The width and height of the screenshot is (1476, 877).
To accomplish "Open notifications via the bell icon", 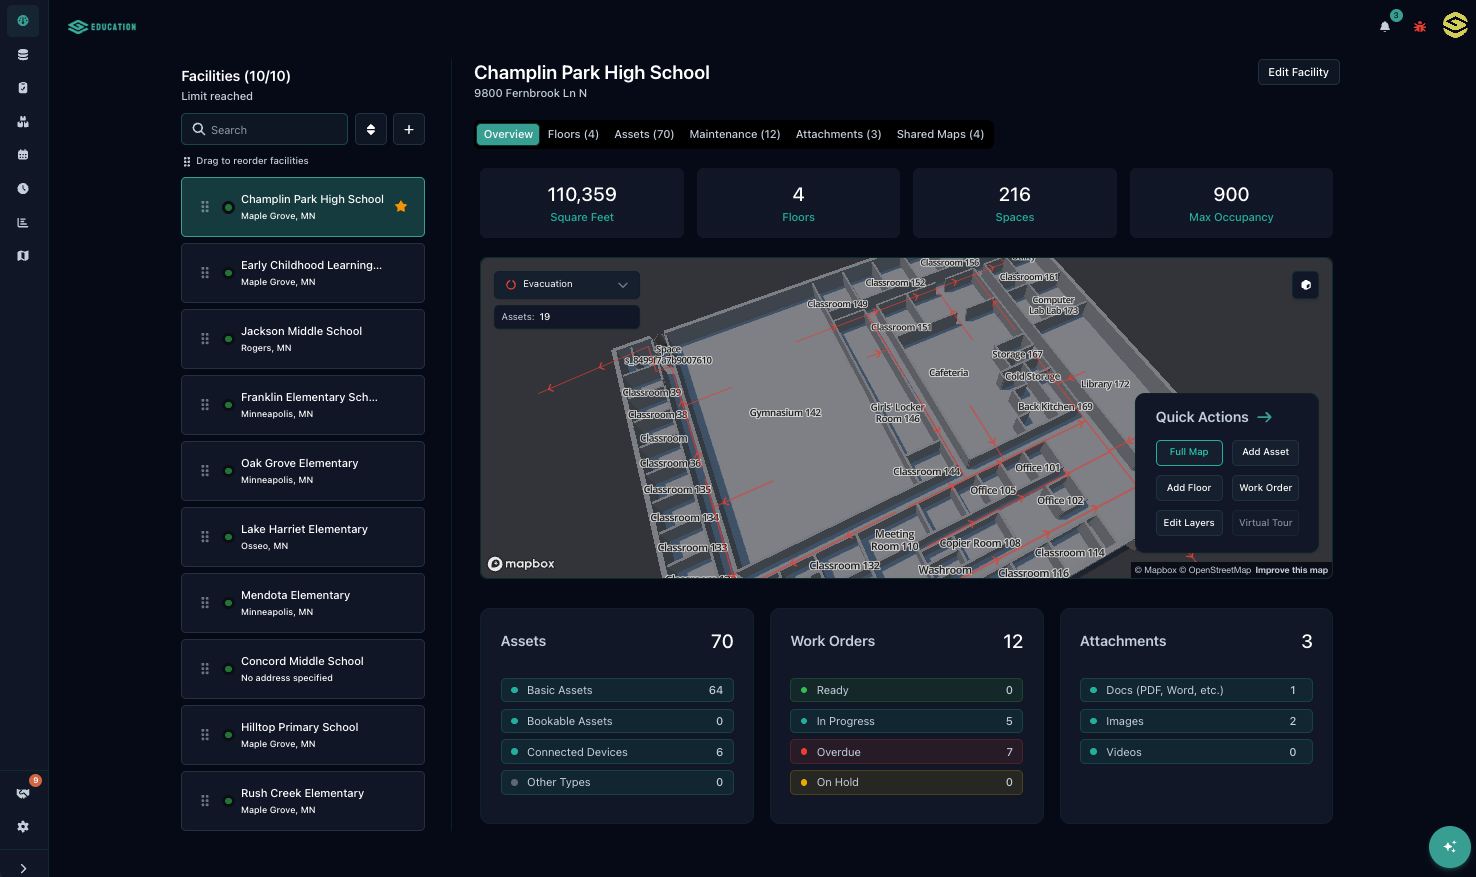I will (x=1385, y=26).
